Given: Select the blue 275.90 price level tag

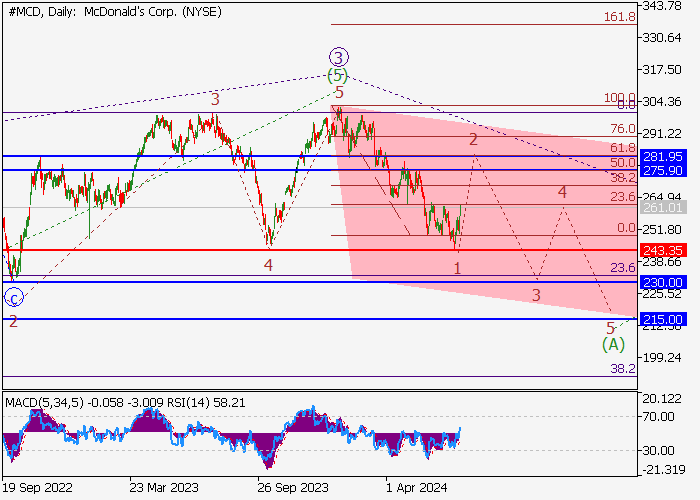Looking at the screenshot, I should click(663, 171).
